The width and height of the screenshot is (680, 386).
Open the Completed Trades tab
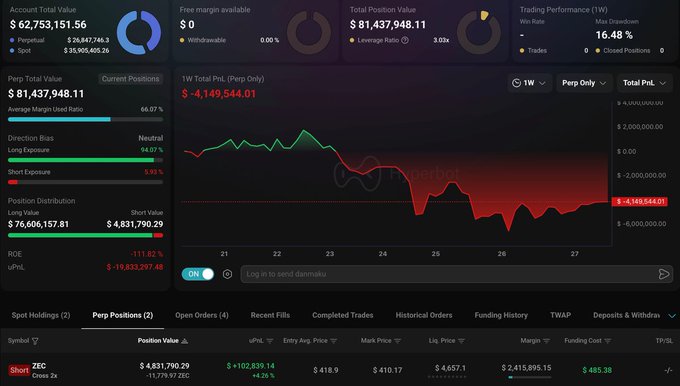pyautogui.click(x=343, y=315)
